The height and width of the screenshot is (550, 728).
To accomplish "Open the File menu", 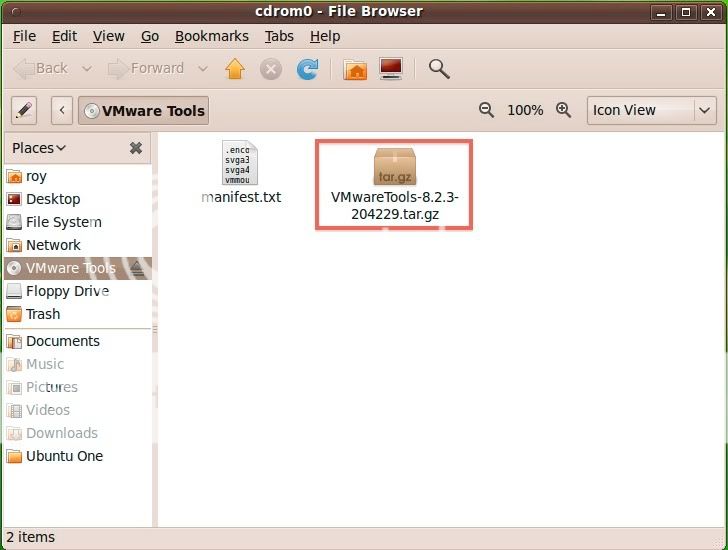I will tap(24, 36).
